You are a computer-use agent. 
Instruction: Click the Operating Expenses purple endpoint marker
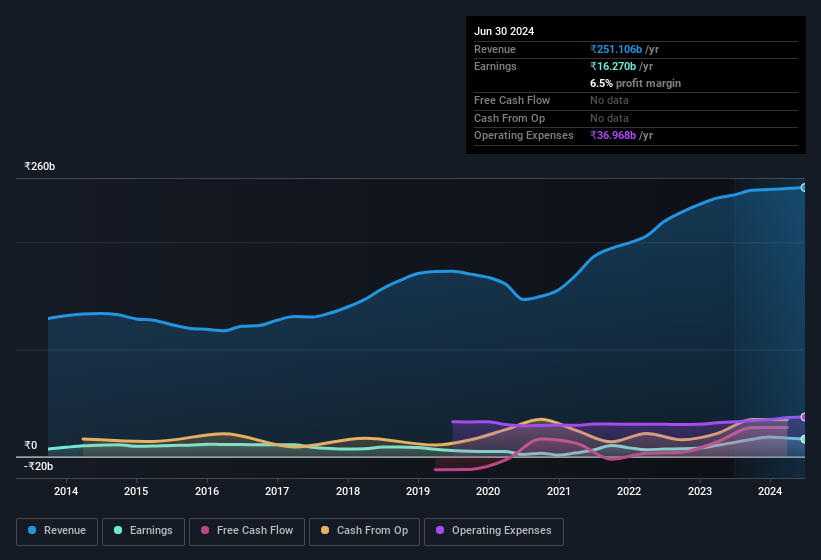pos(804,417)
